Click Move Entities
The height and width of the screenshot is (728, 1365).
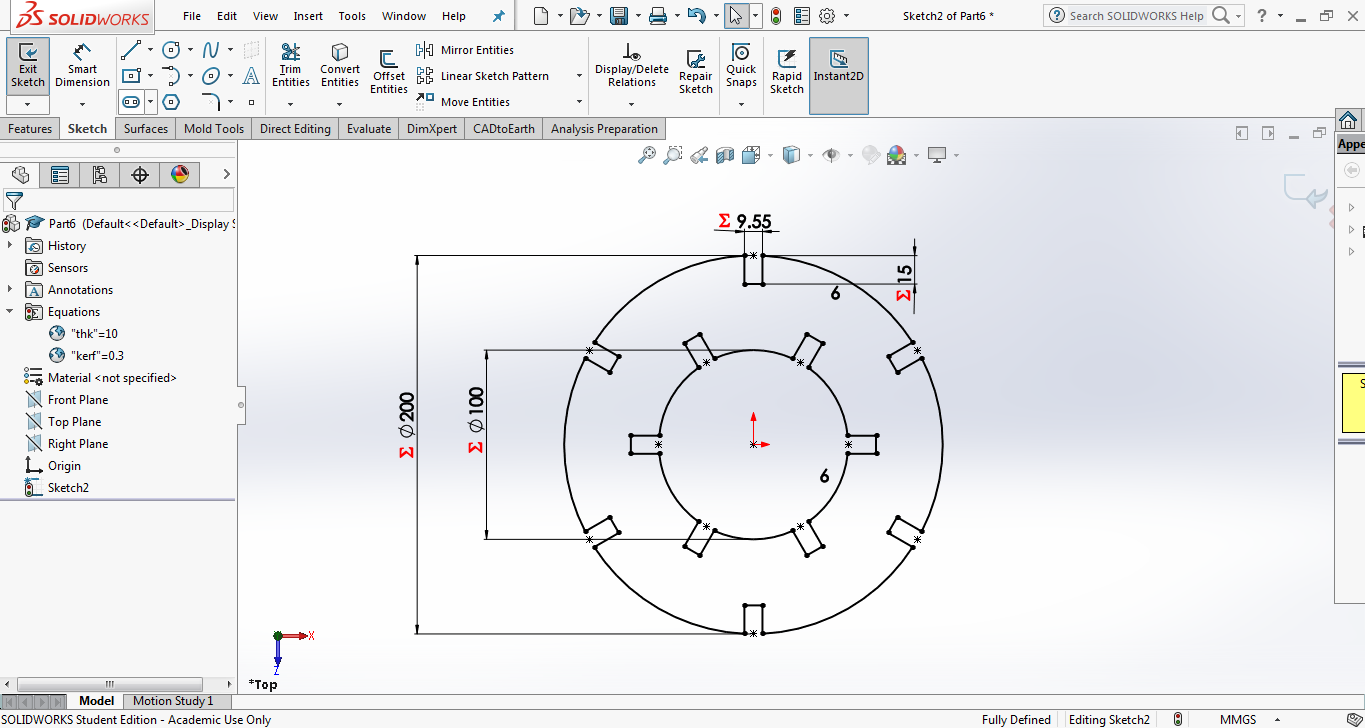click(x=463, y=102)
